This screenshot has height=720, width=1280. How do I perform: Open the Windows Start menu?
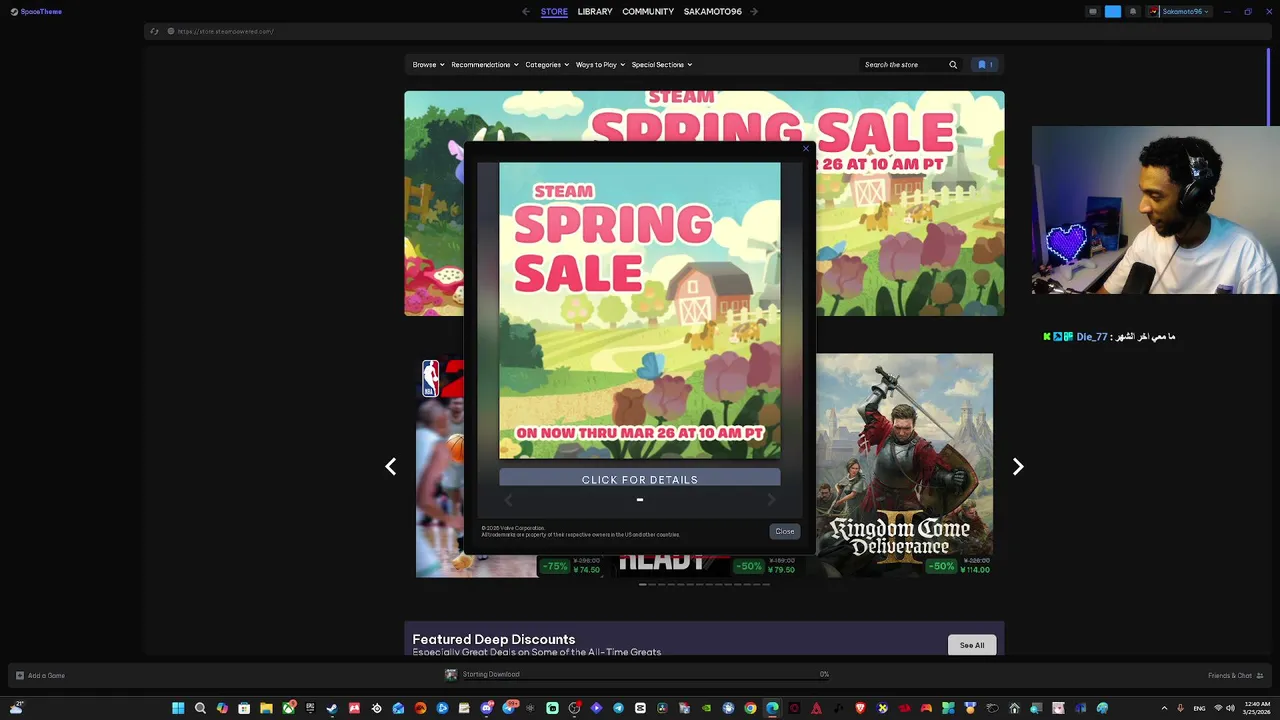pyautogui.click(x=178, y=708)
